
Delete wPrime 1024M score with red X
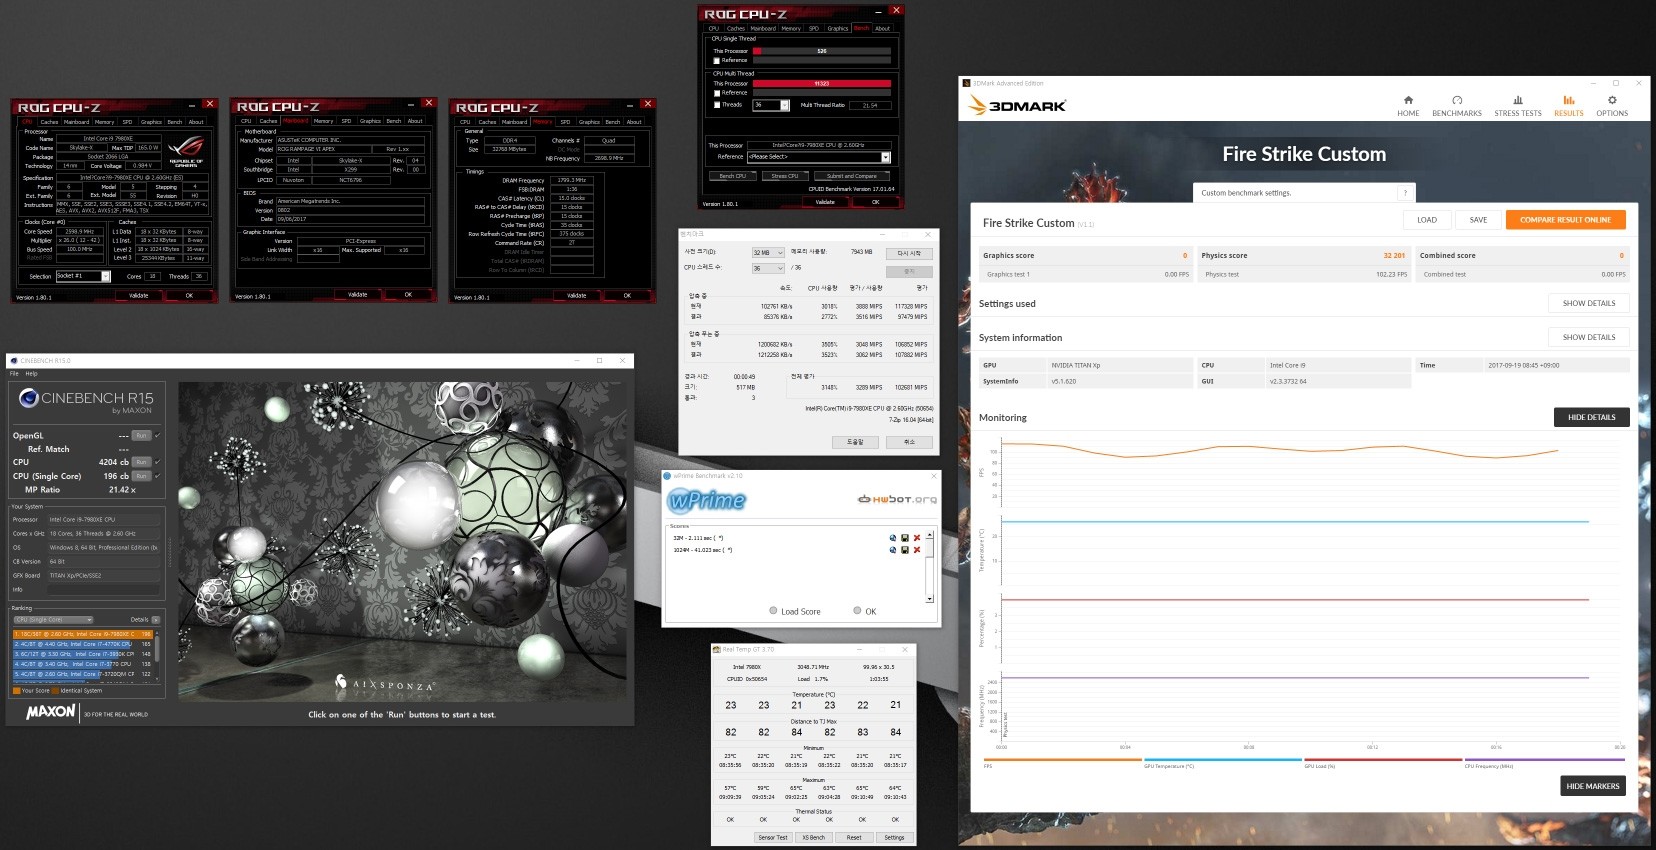tap(917, 550)
